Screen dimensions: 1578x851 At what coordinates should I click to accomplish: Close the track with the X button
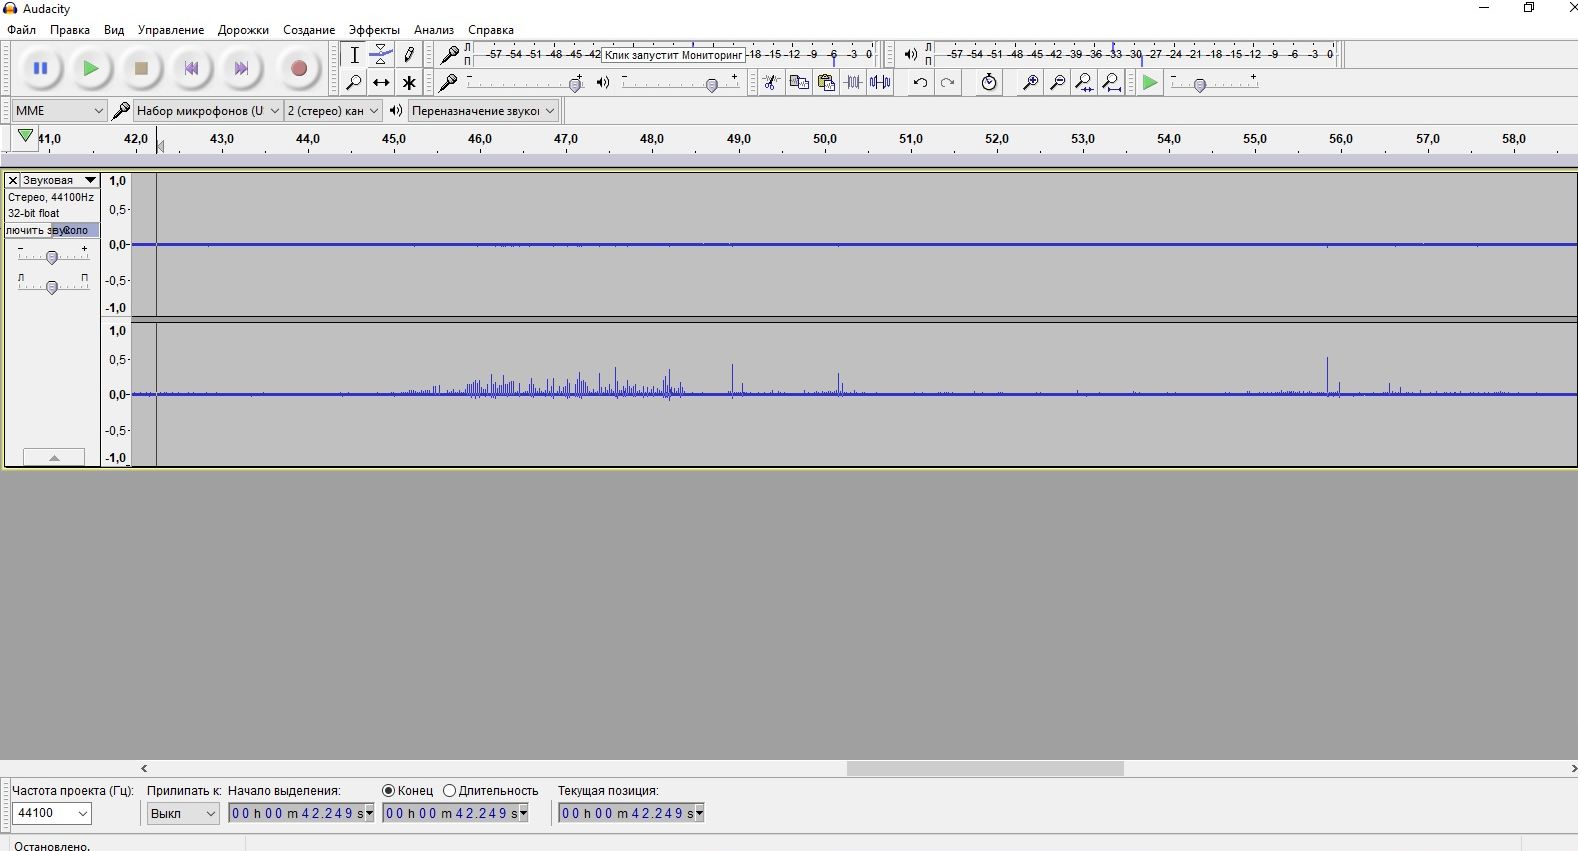pos(13,180)
